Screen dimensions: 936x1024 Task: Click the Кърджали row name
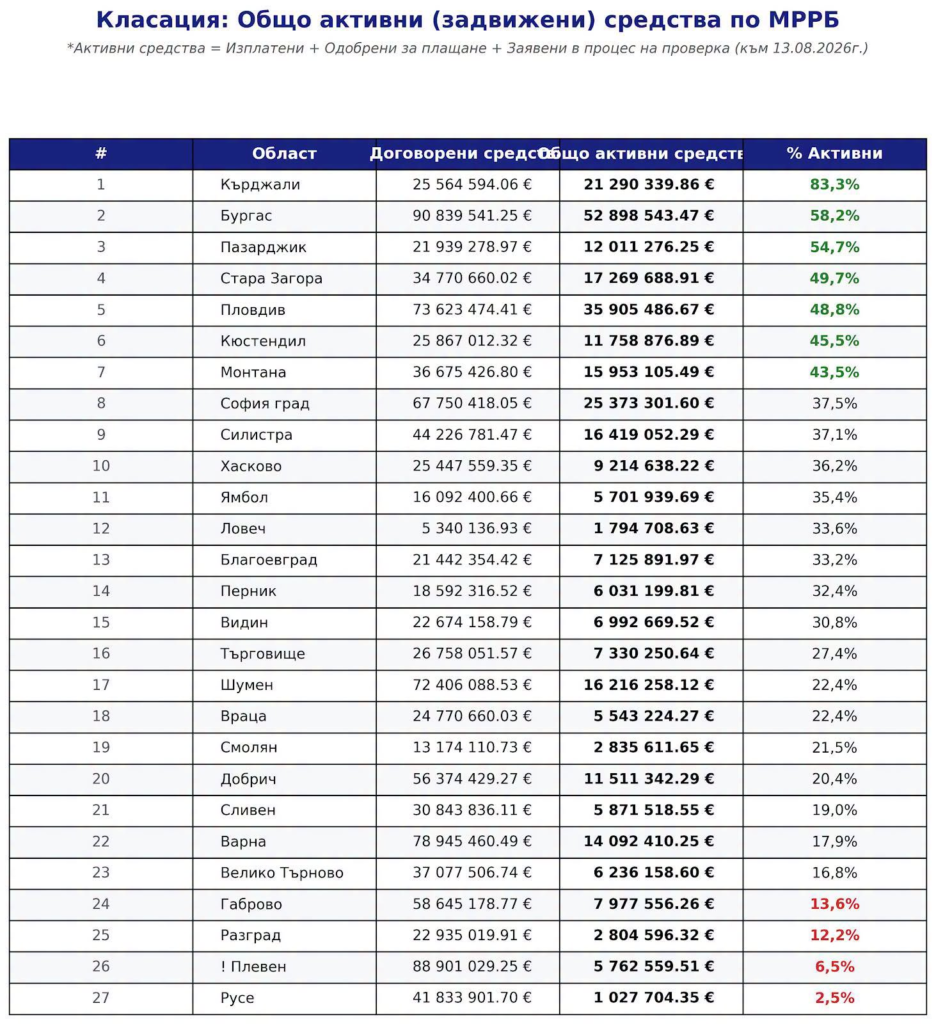(260, 185)
